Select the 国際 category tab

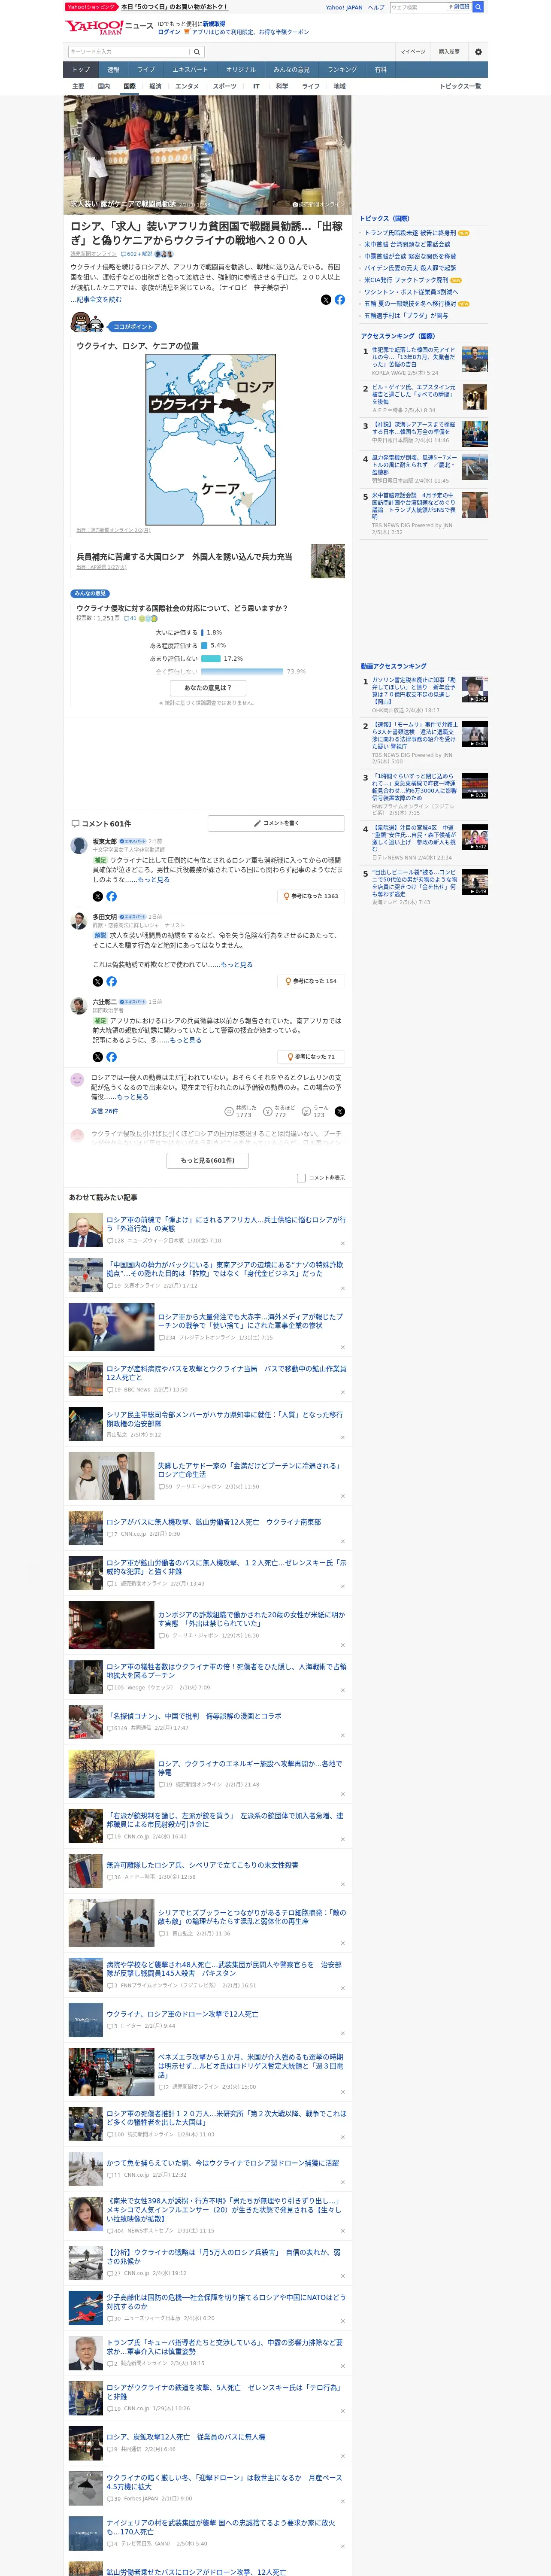(x=129, y=87)
